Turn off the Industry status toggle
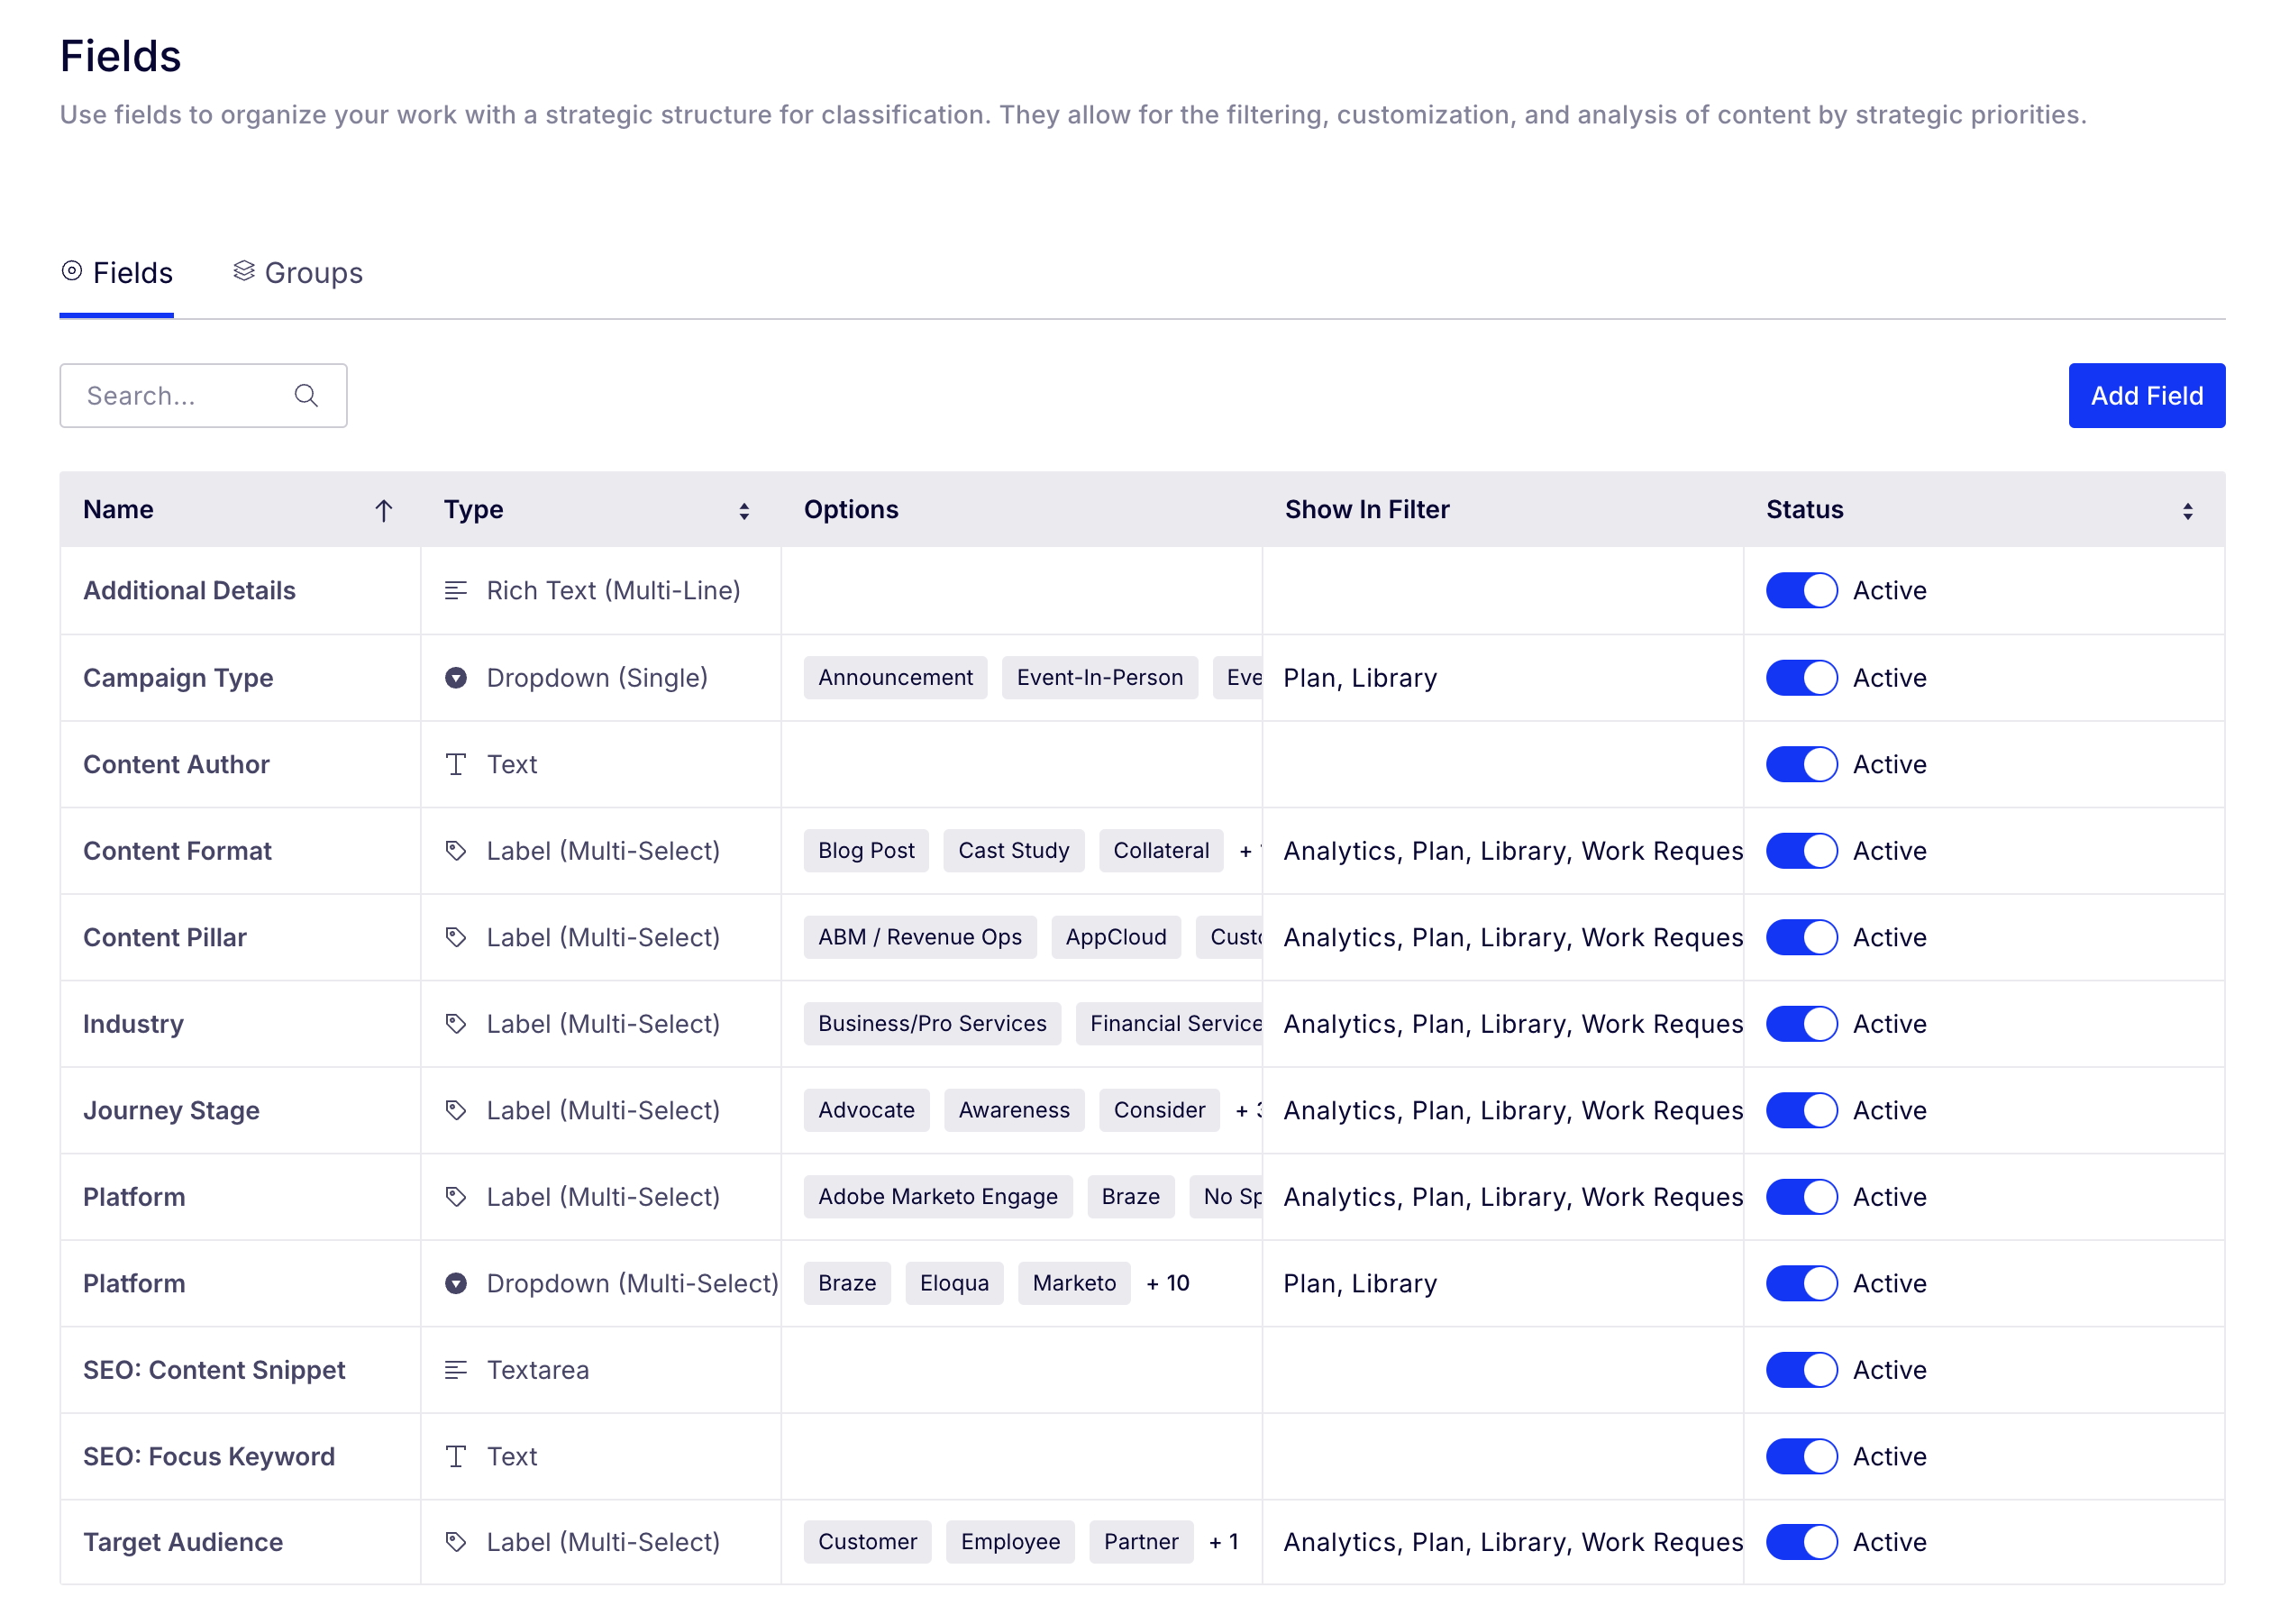2280x1624 pixels. coord(1802,1024)
